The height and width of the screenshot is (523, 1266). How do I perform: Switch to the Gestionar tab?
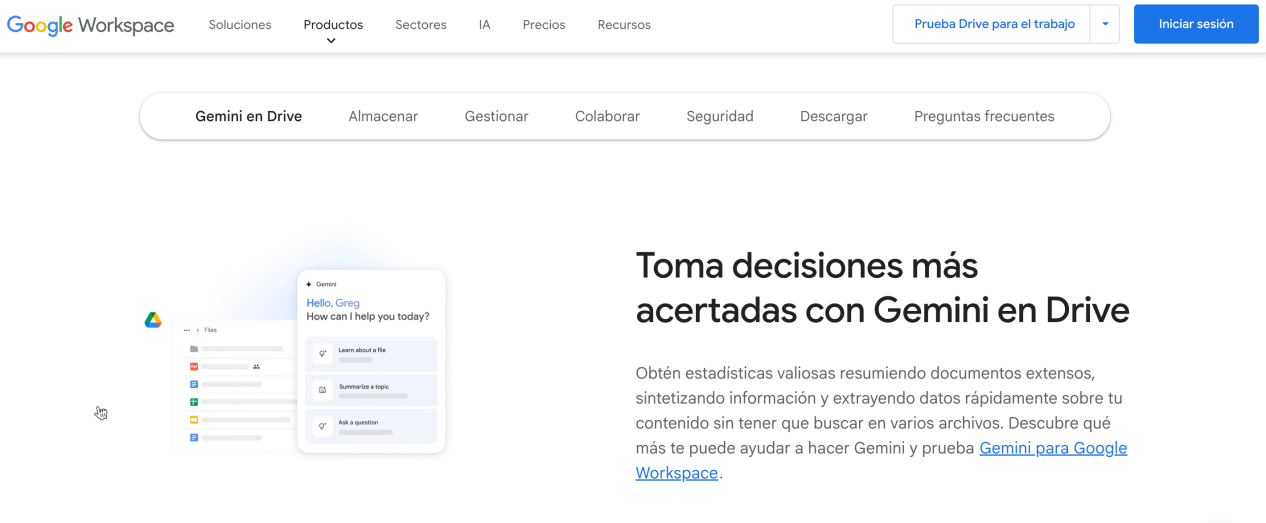click(496, 116)
